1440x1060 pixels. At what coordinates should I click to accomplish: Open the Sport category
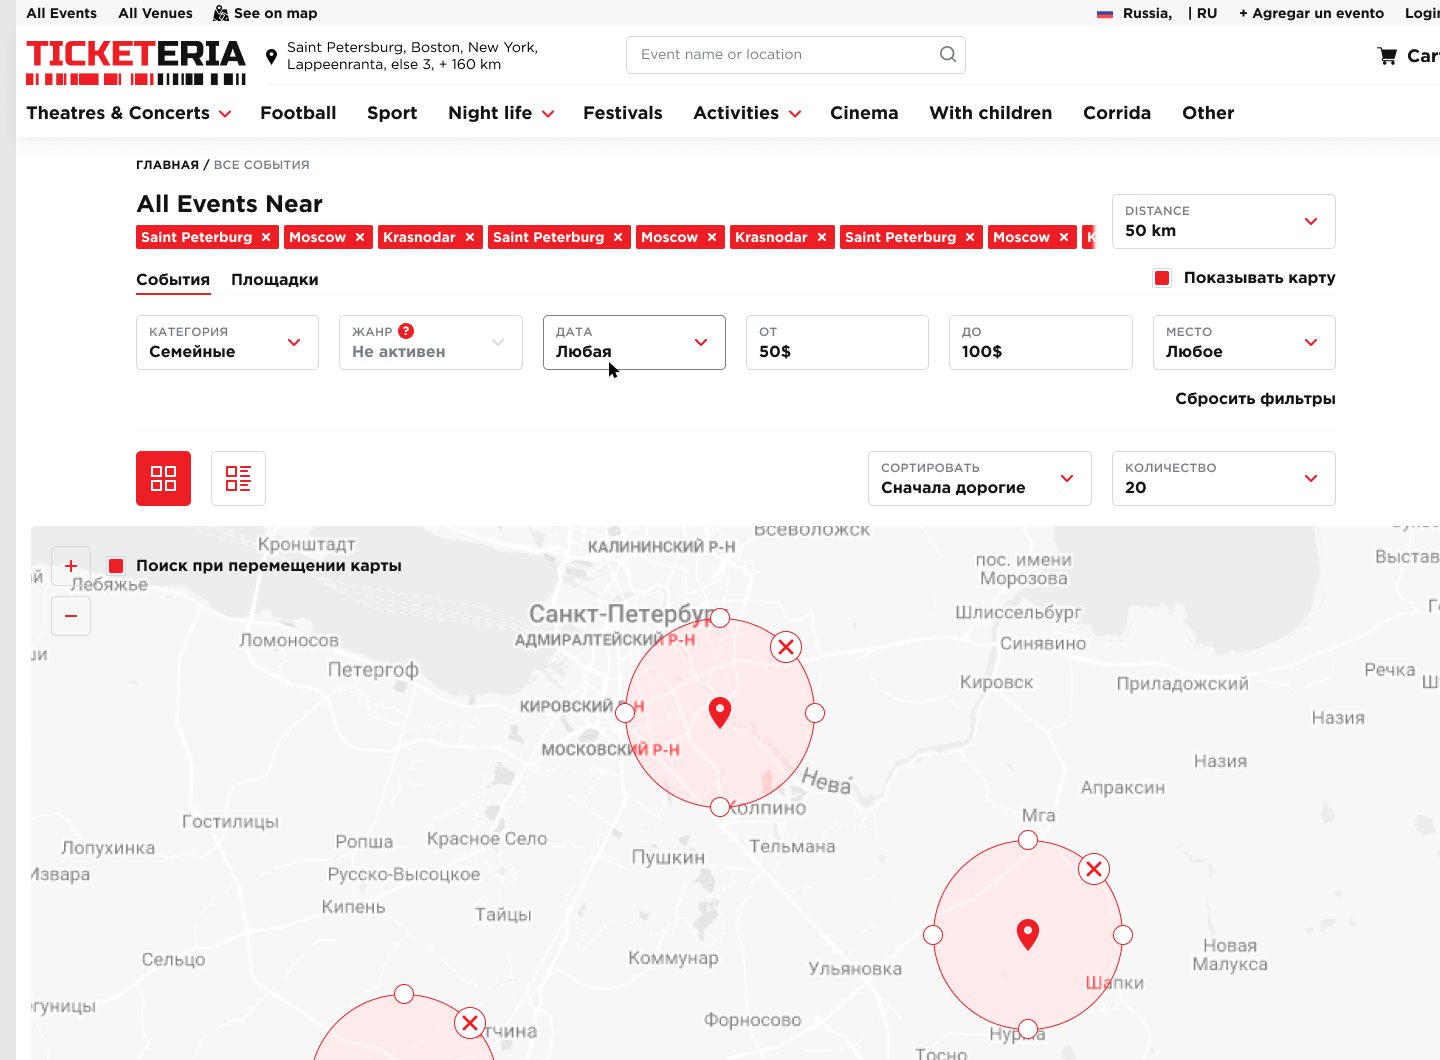[392, 113]
